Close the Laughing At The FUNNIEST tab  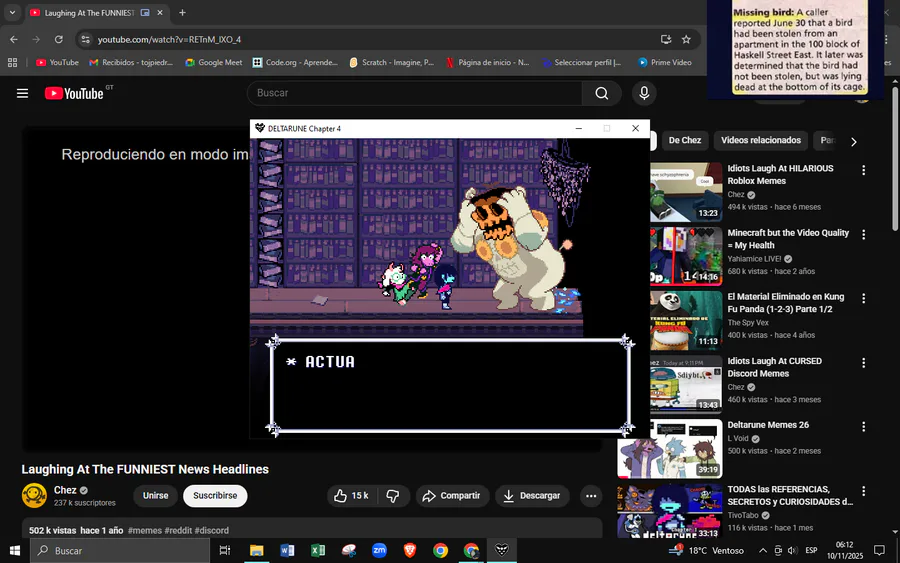[160, 13]
